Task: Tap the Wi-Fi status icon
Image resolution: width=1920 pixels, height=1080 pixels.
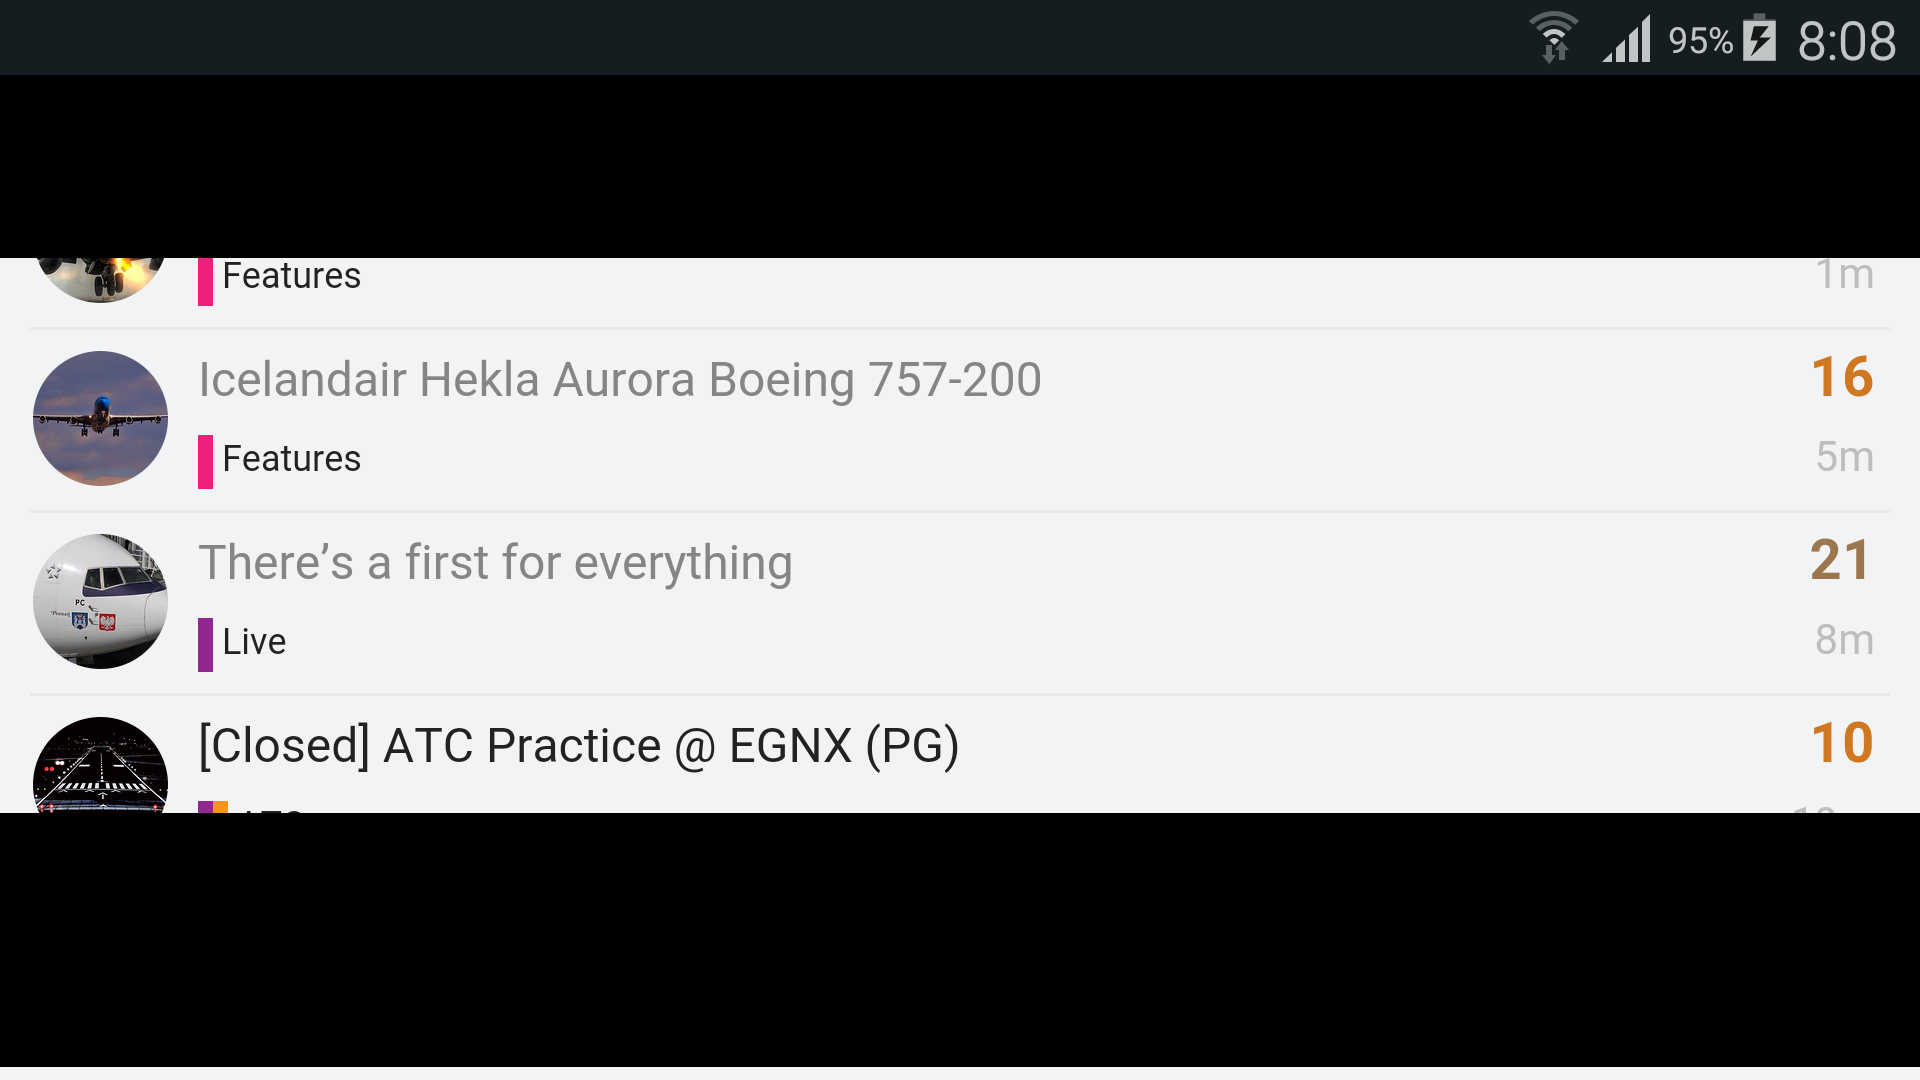Action: coord(1553,39)
